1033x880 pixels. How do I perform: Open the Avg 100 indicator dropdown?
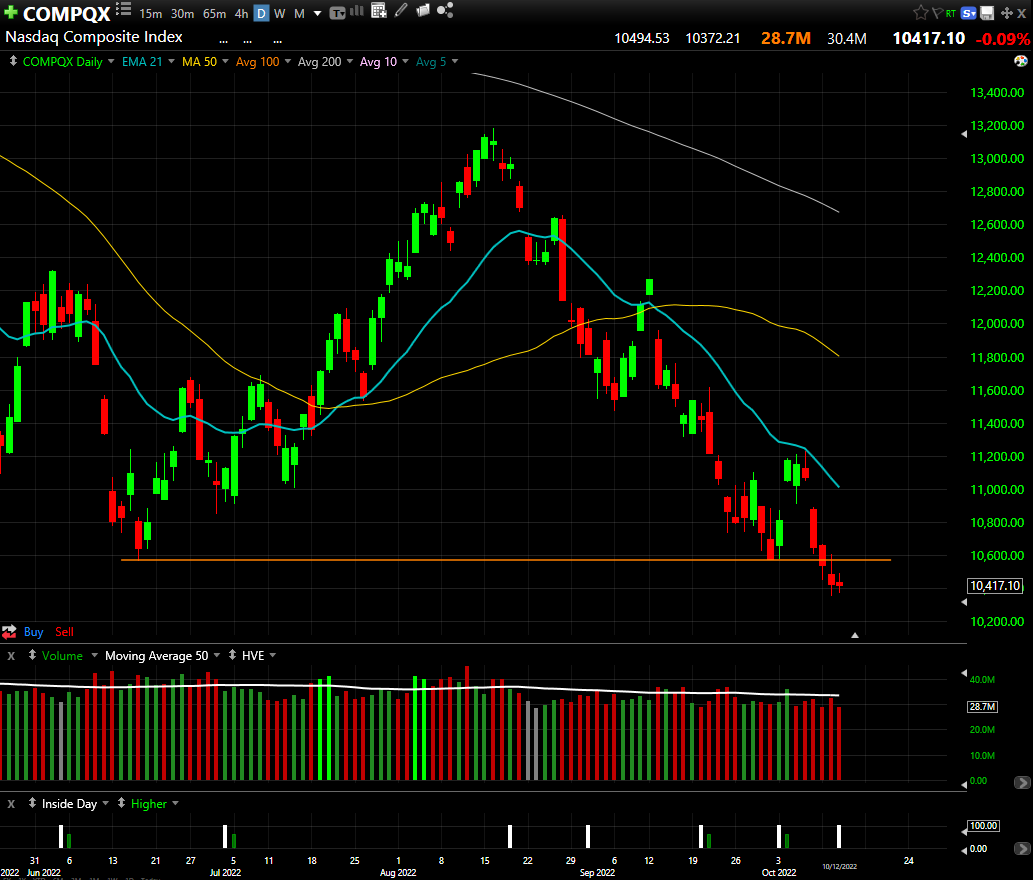[x=288, y=61]
